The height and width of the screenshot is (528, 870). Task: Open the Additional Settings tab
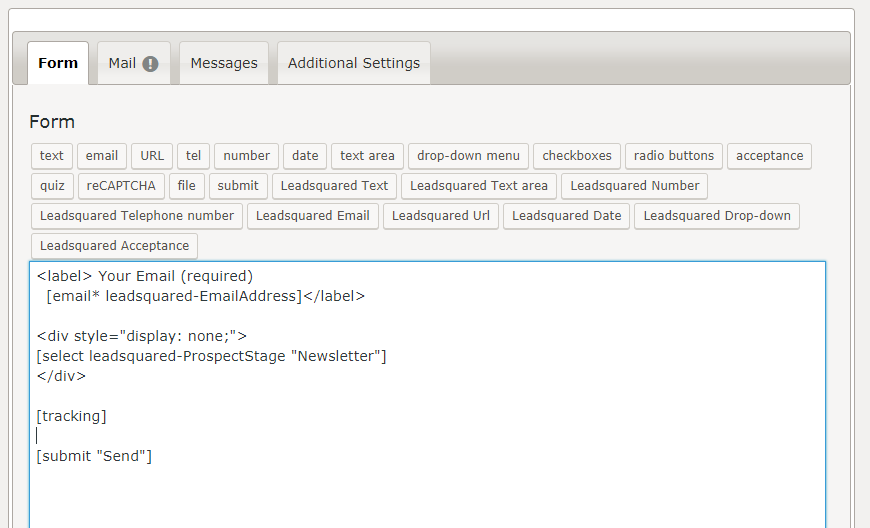tap(354, 63)
